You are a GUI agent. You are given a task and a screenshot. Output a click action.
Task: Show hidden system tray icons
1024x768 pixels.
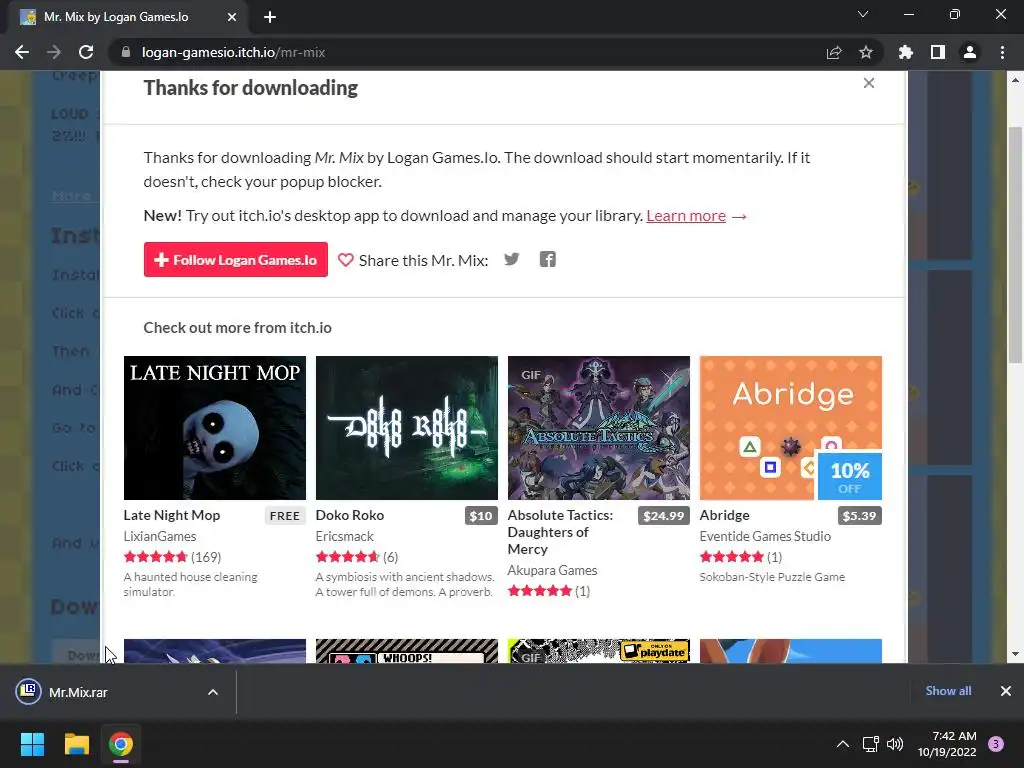pos(842,744)
